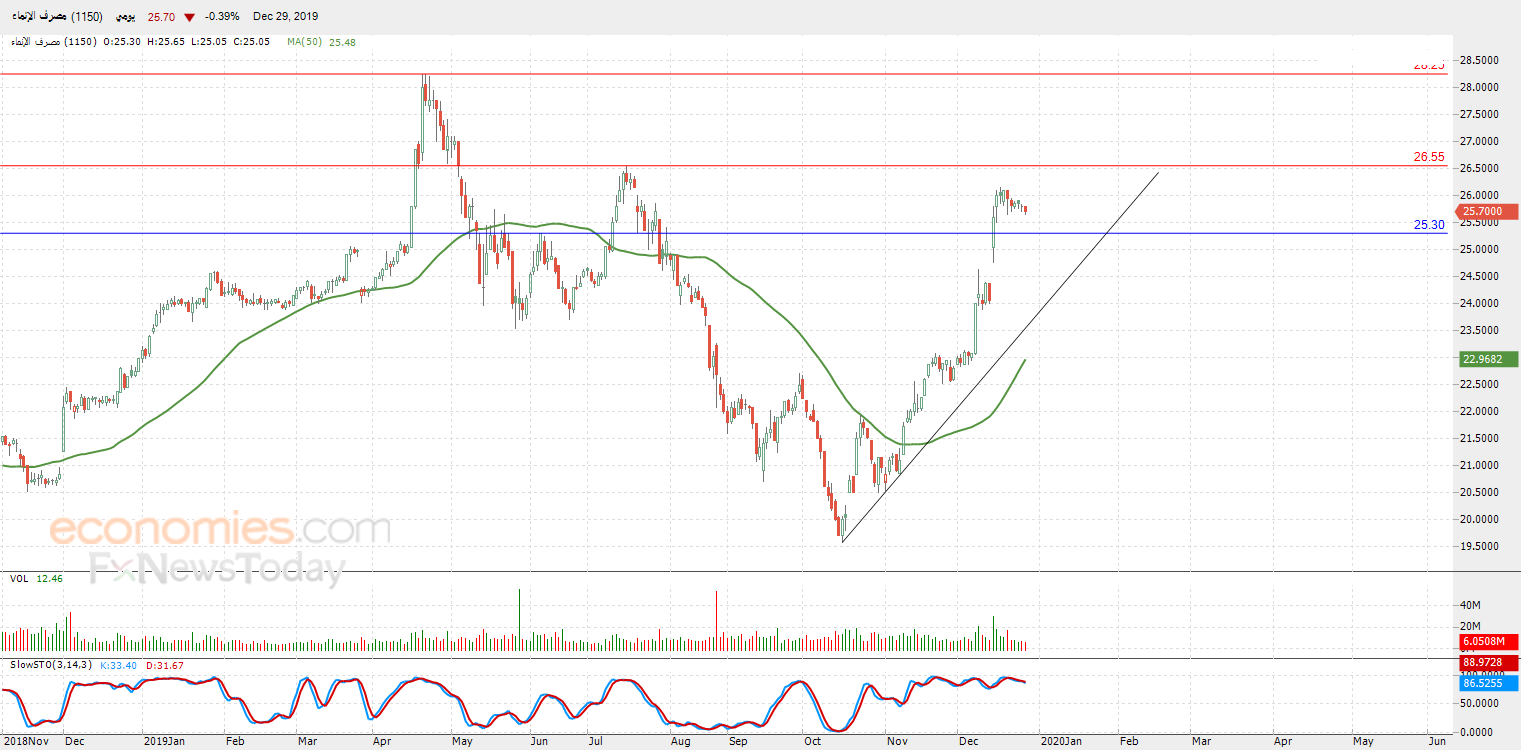Click the green 22.9682 moving average tag

[x=1488, y=359]
